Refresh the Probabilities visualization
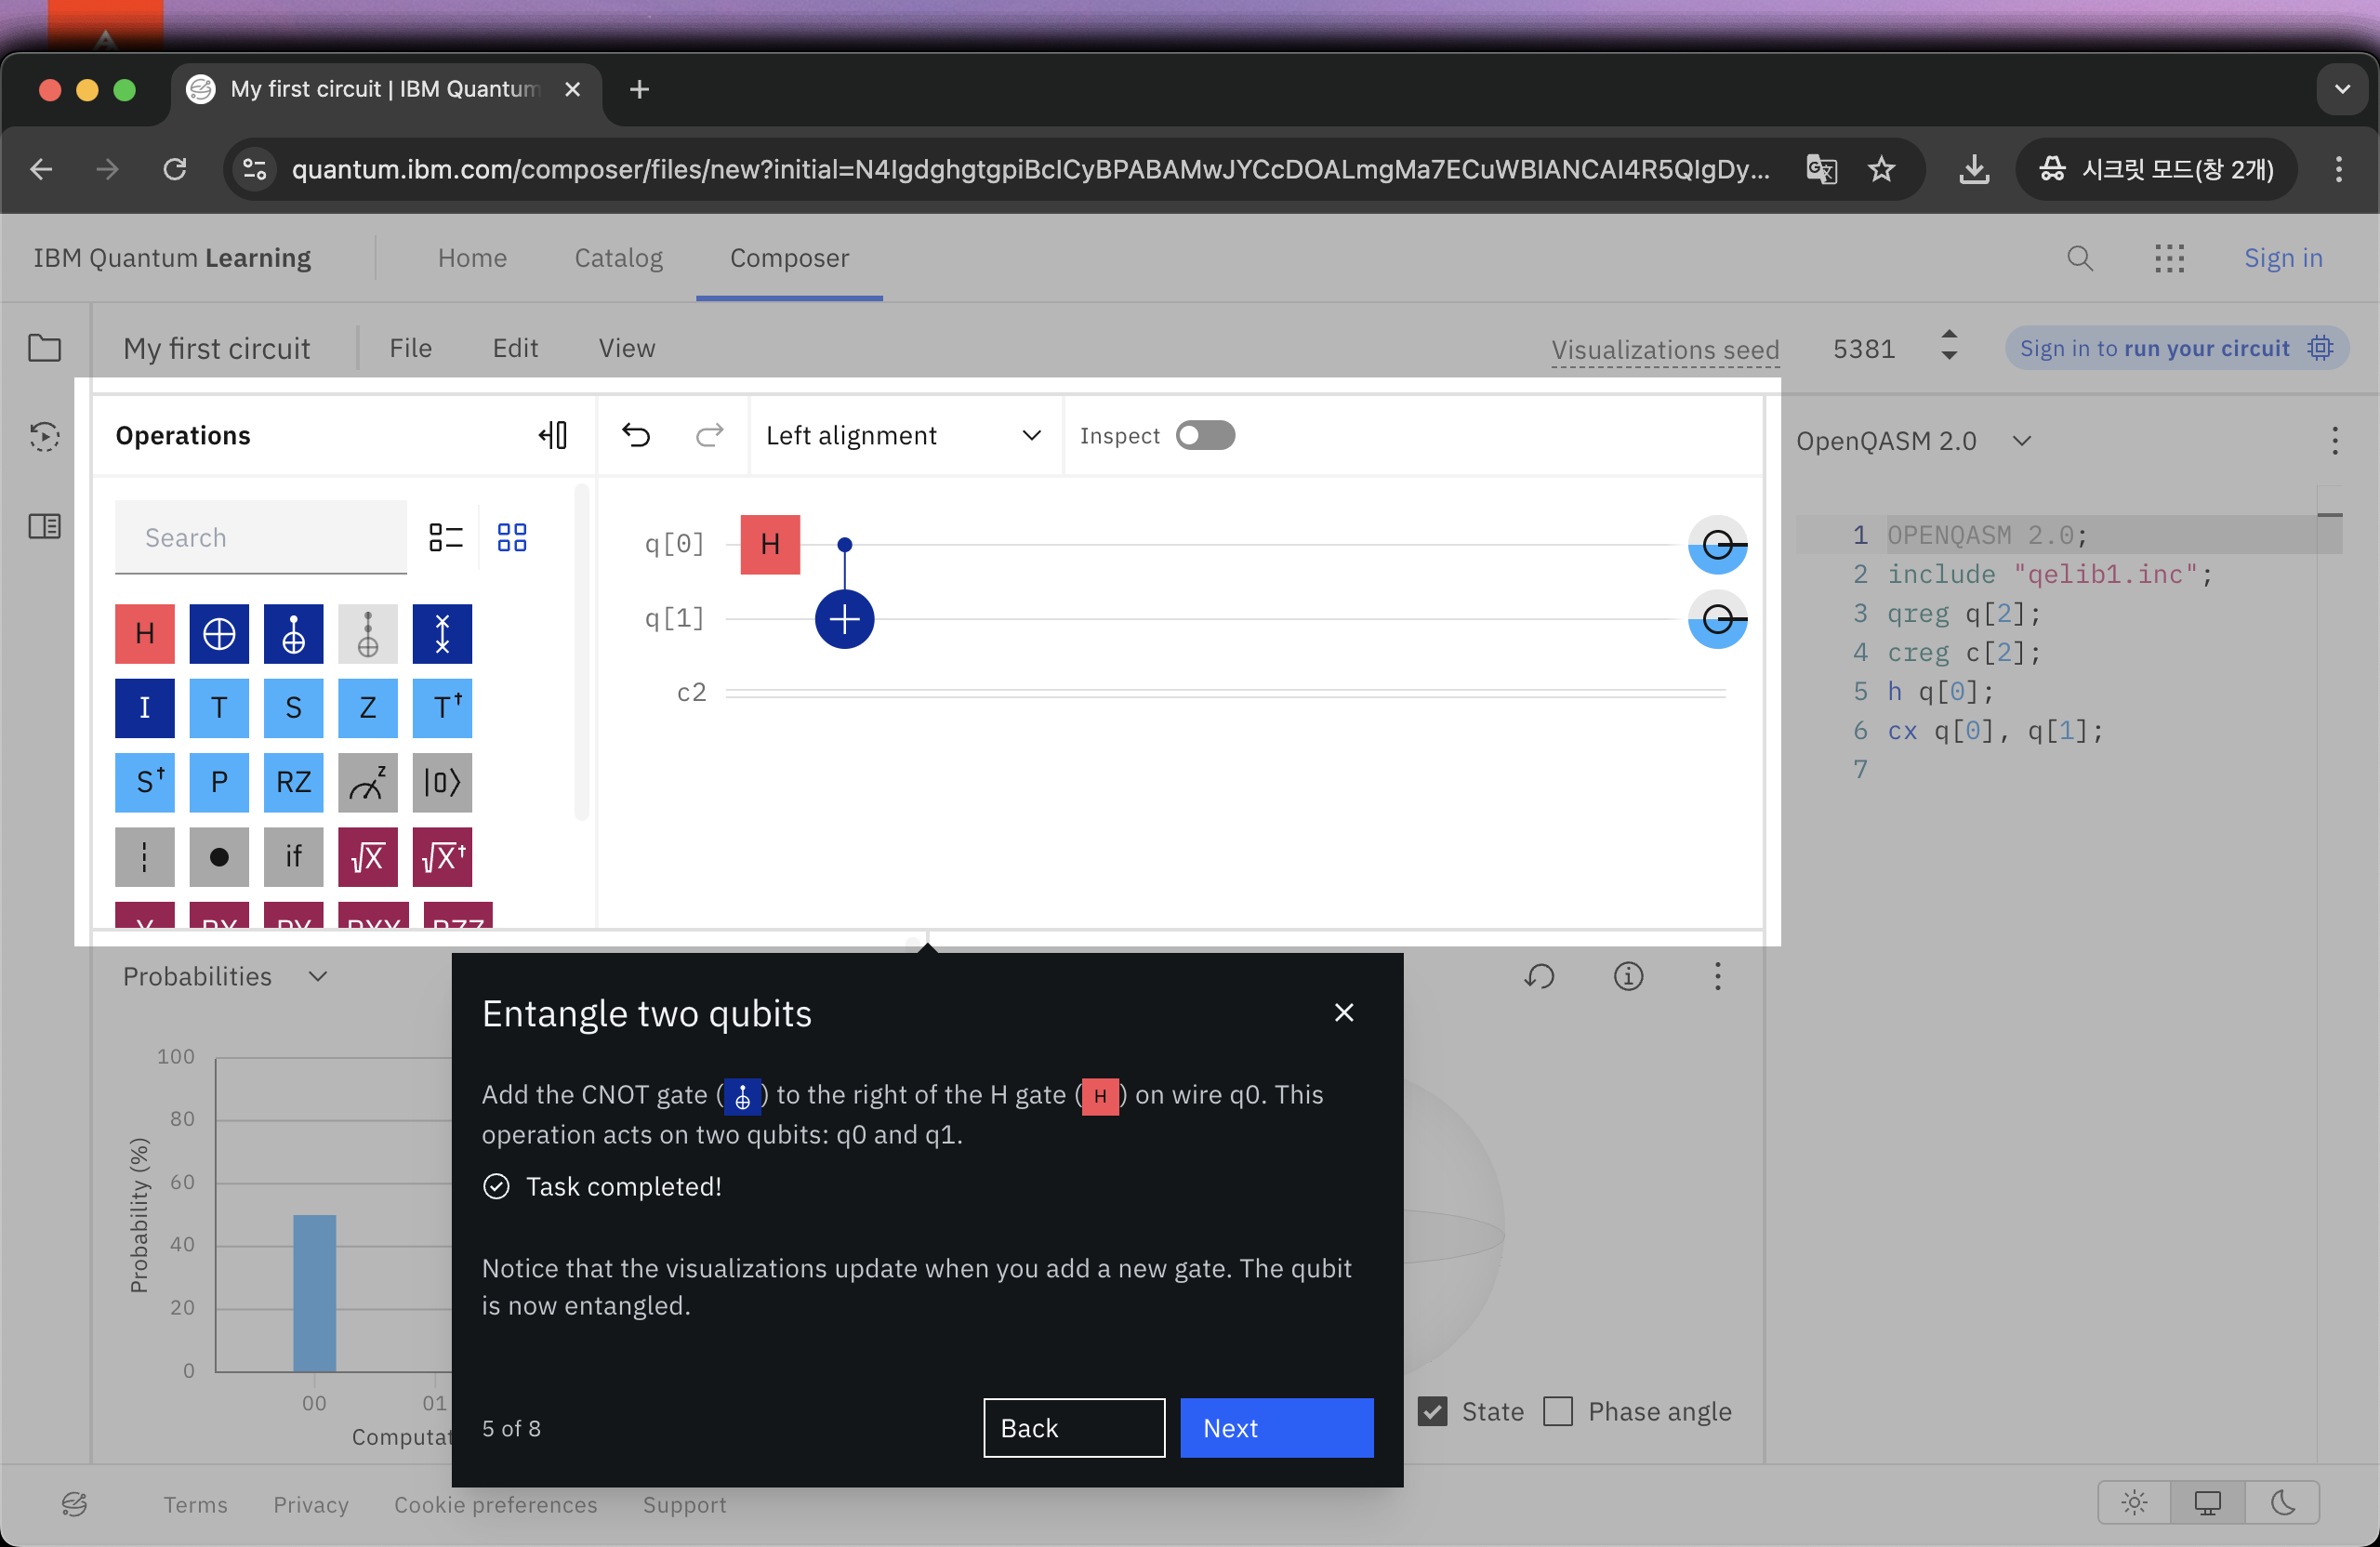 point(1539,976)
